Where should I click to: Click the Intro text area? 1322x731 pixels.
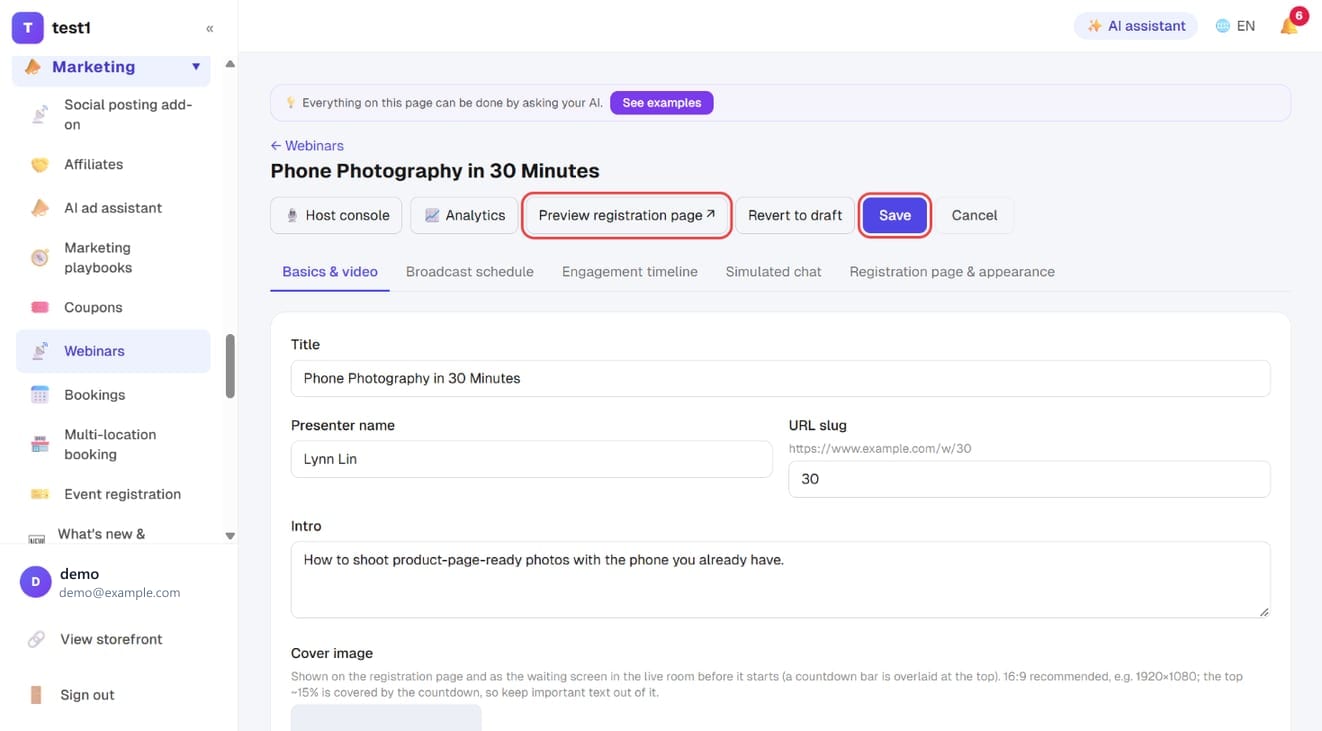click(780, 580)
